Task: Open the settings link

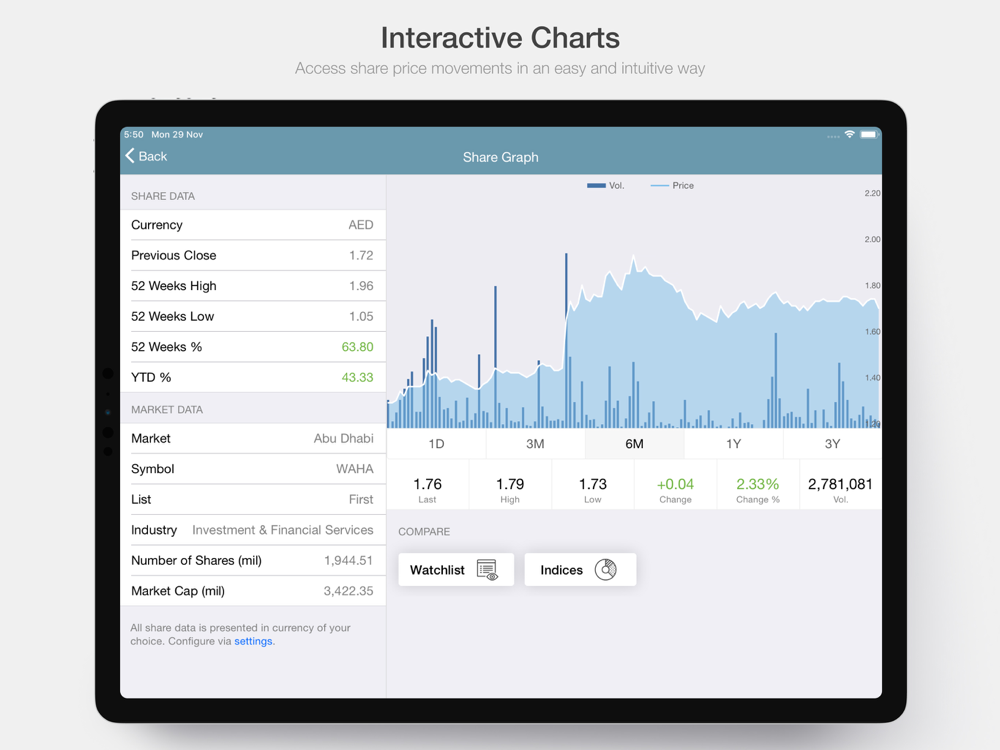Action: coord(253,642)
